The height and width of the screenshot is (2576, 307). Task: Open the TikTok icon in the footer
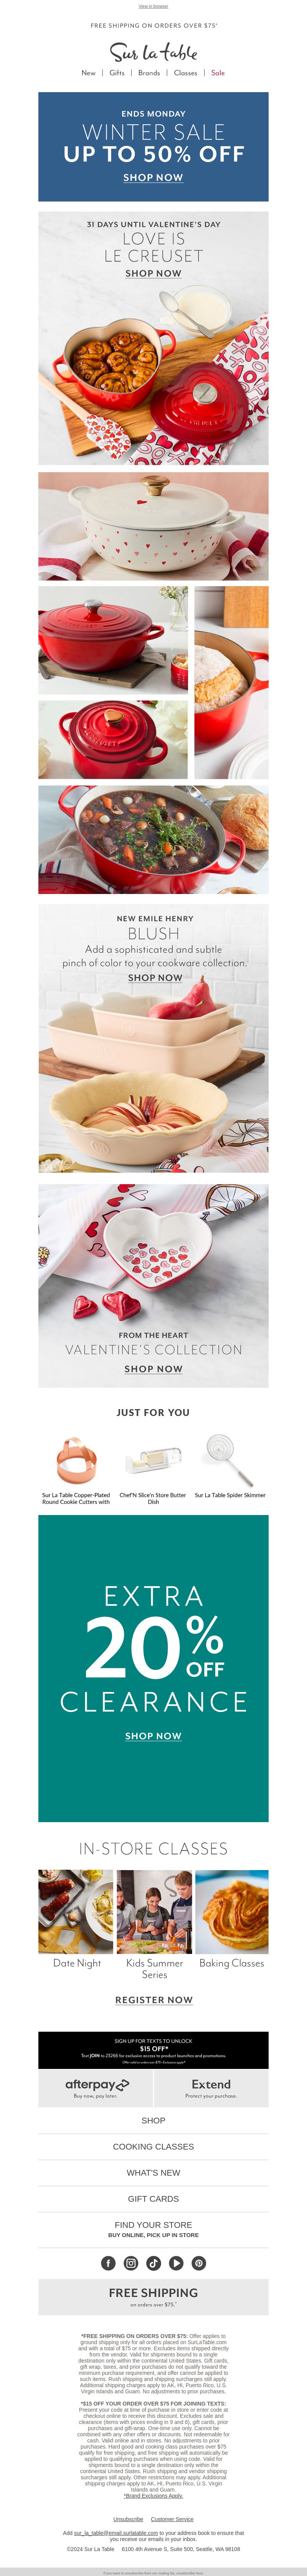click(153, 2263)
